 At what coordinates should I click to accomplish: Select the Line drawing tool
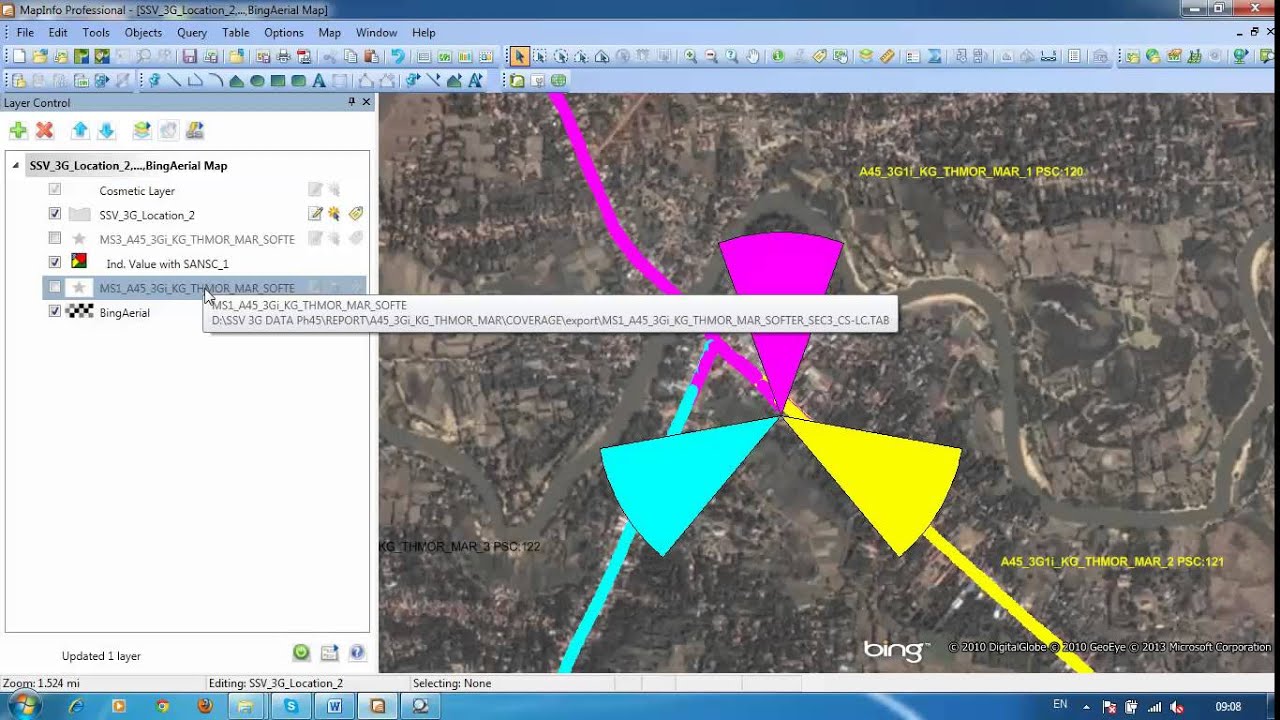174,81
